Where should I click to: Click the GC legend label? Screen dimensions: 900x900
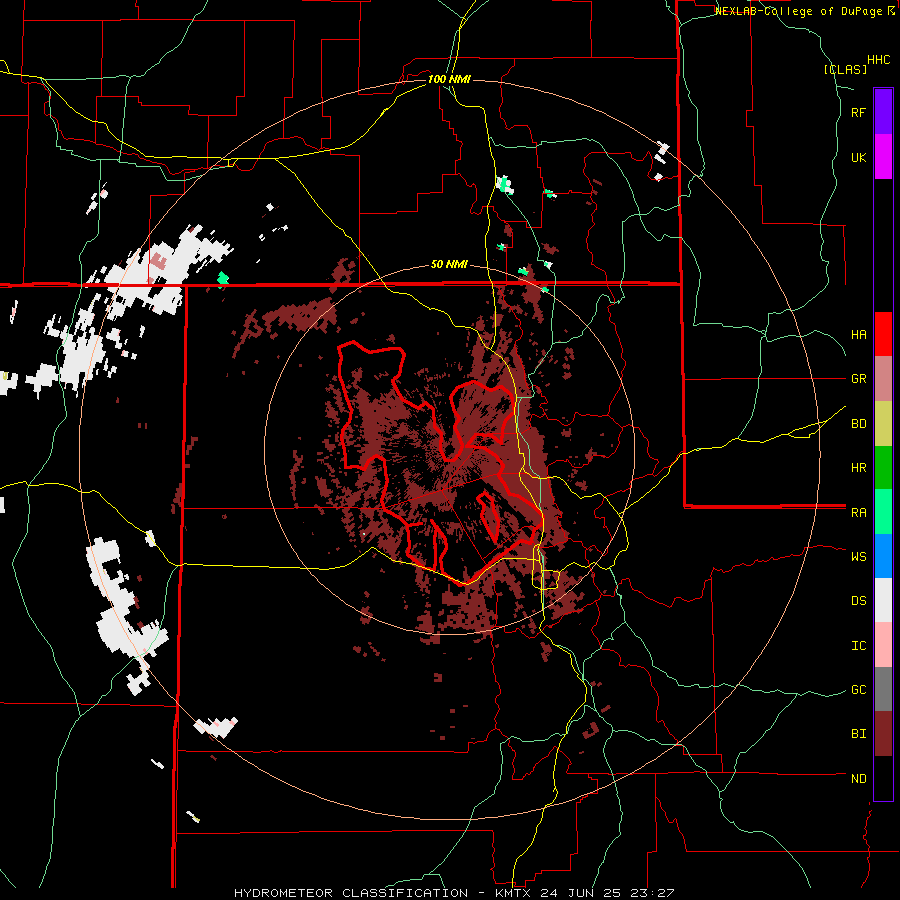coord(858,689)
